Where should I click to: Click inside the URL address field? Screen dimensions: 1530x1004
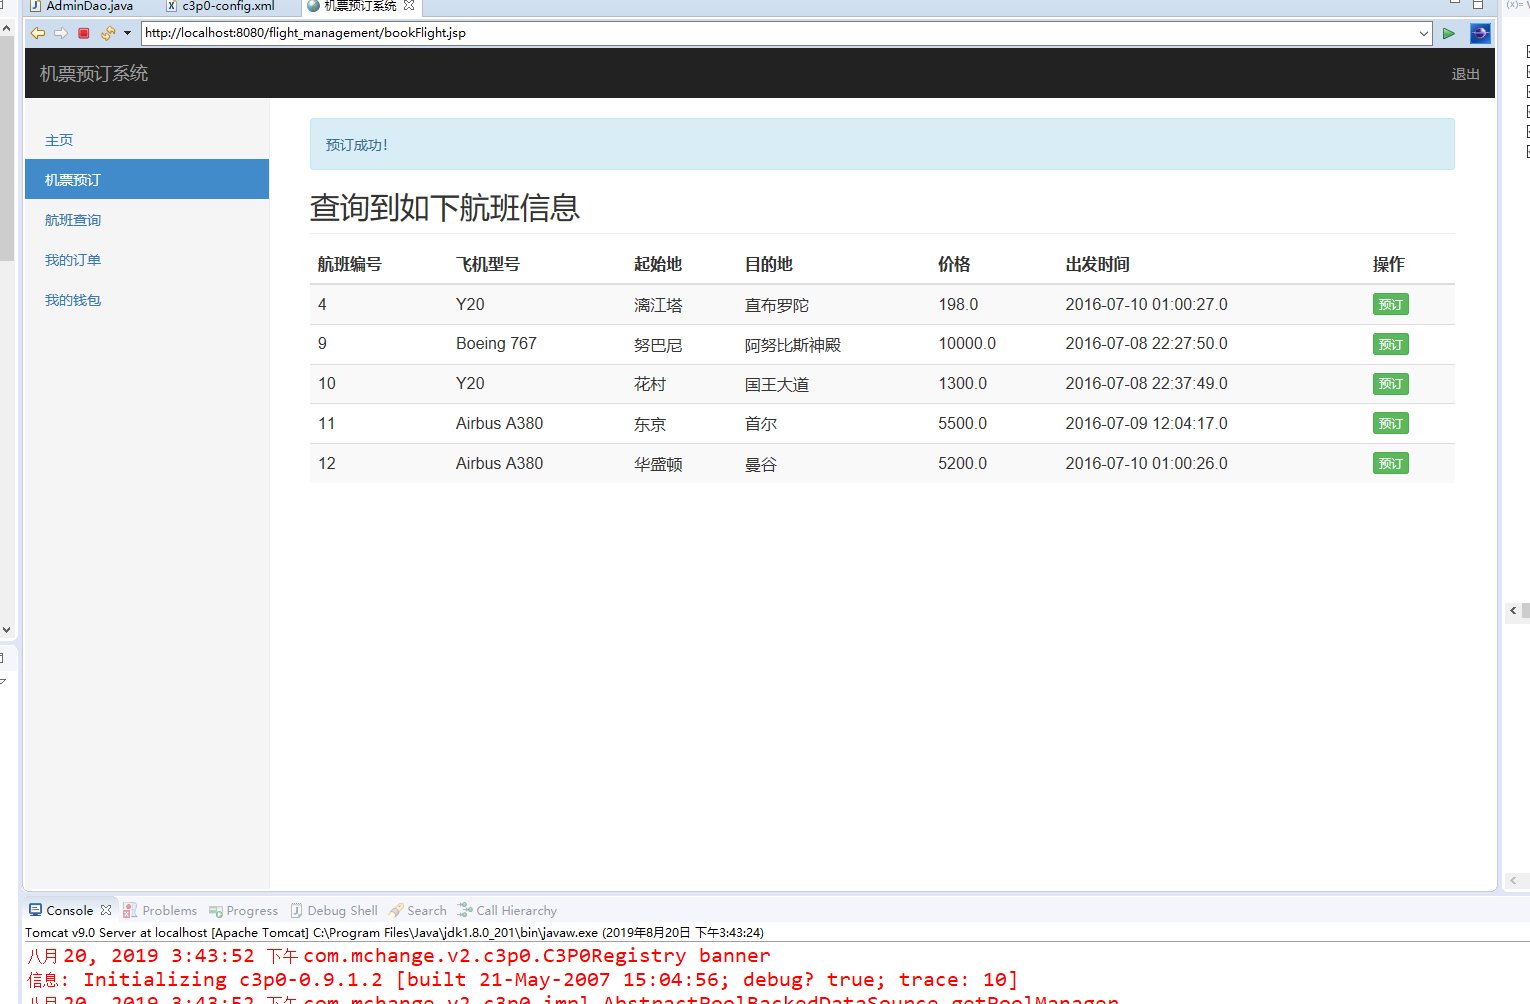tap(700, 32)
